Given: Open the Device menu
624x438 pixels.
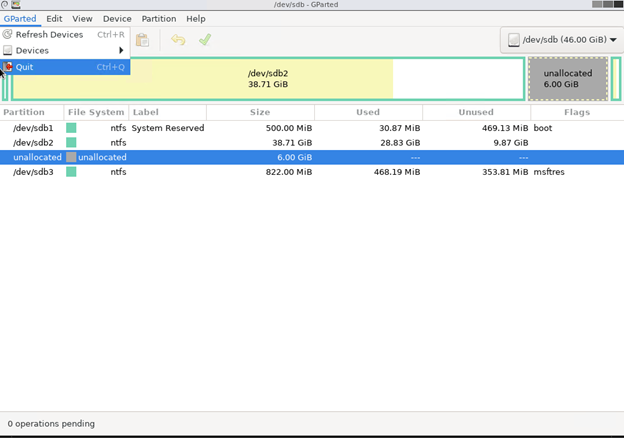Looking at the screenshot, I should tap(117, 19).
